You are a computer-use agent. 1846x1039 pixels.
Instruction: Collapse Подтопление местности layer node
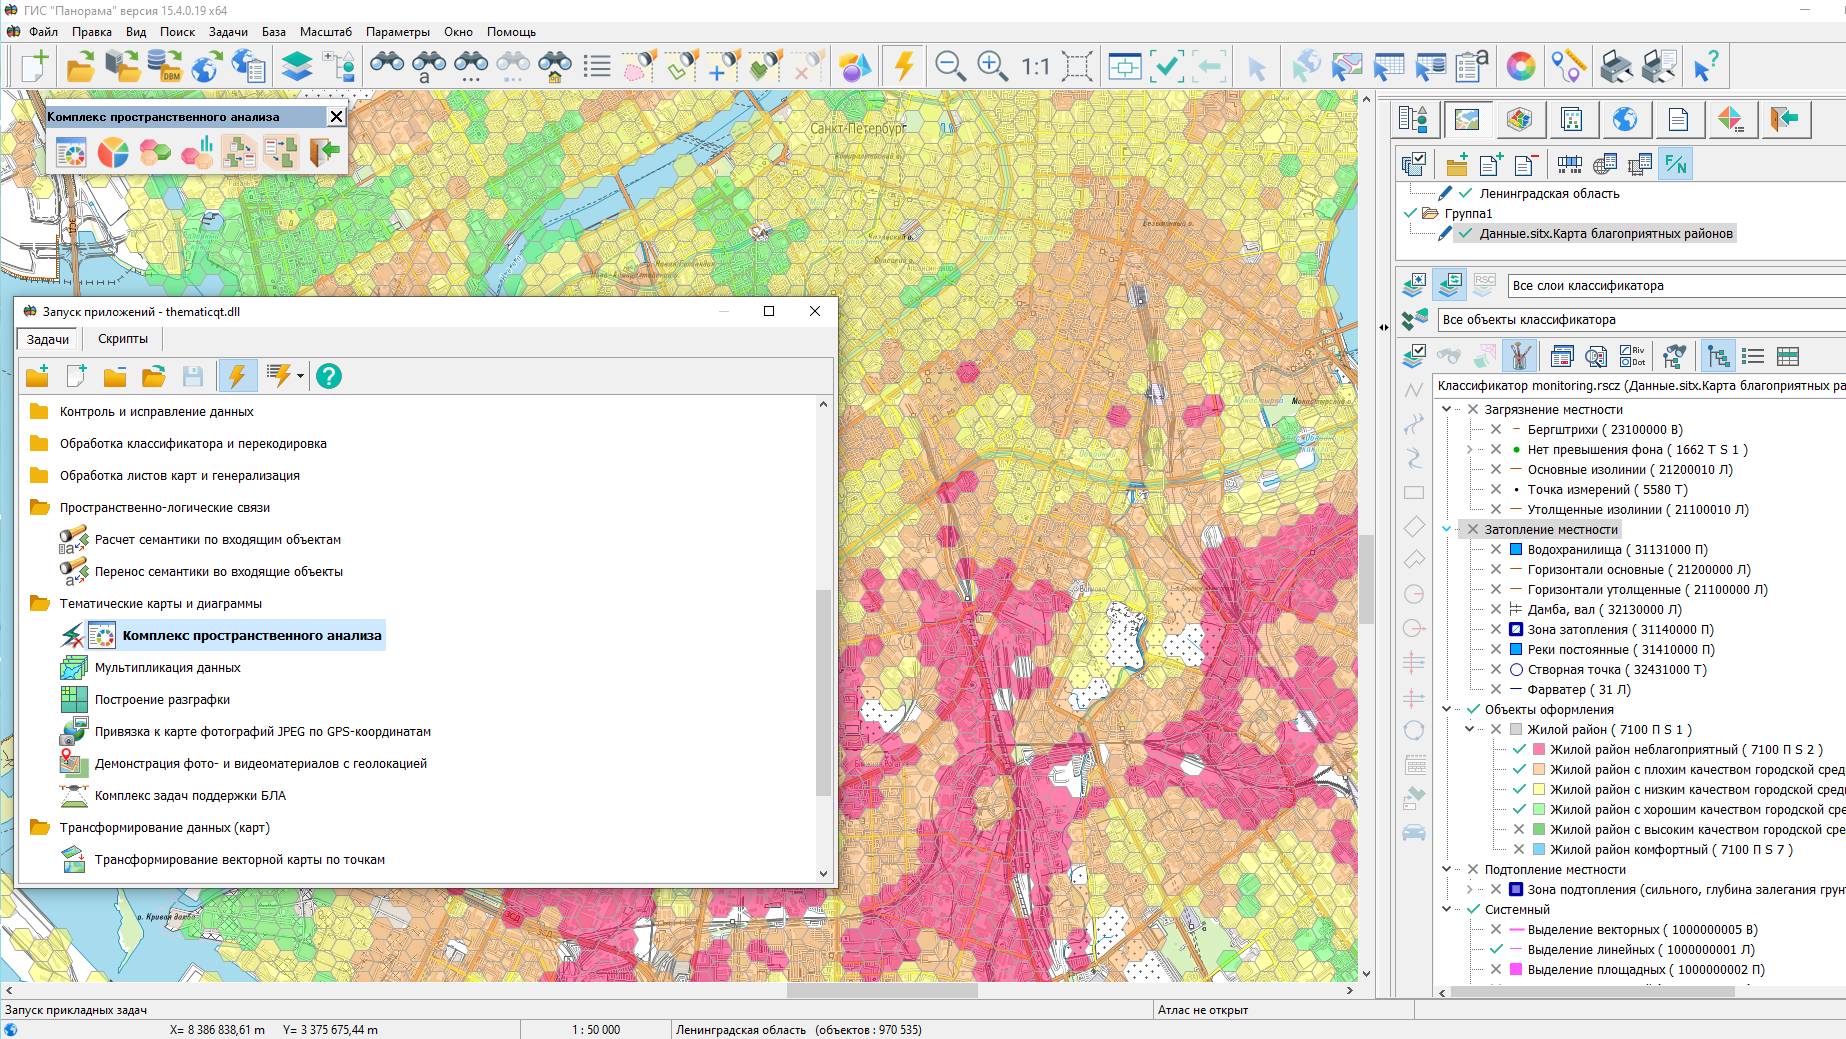coord(1446,869)
